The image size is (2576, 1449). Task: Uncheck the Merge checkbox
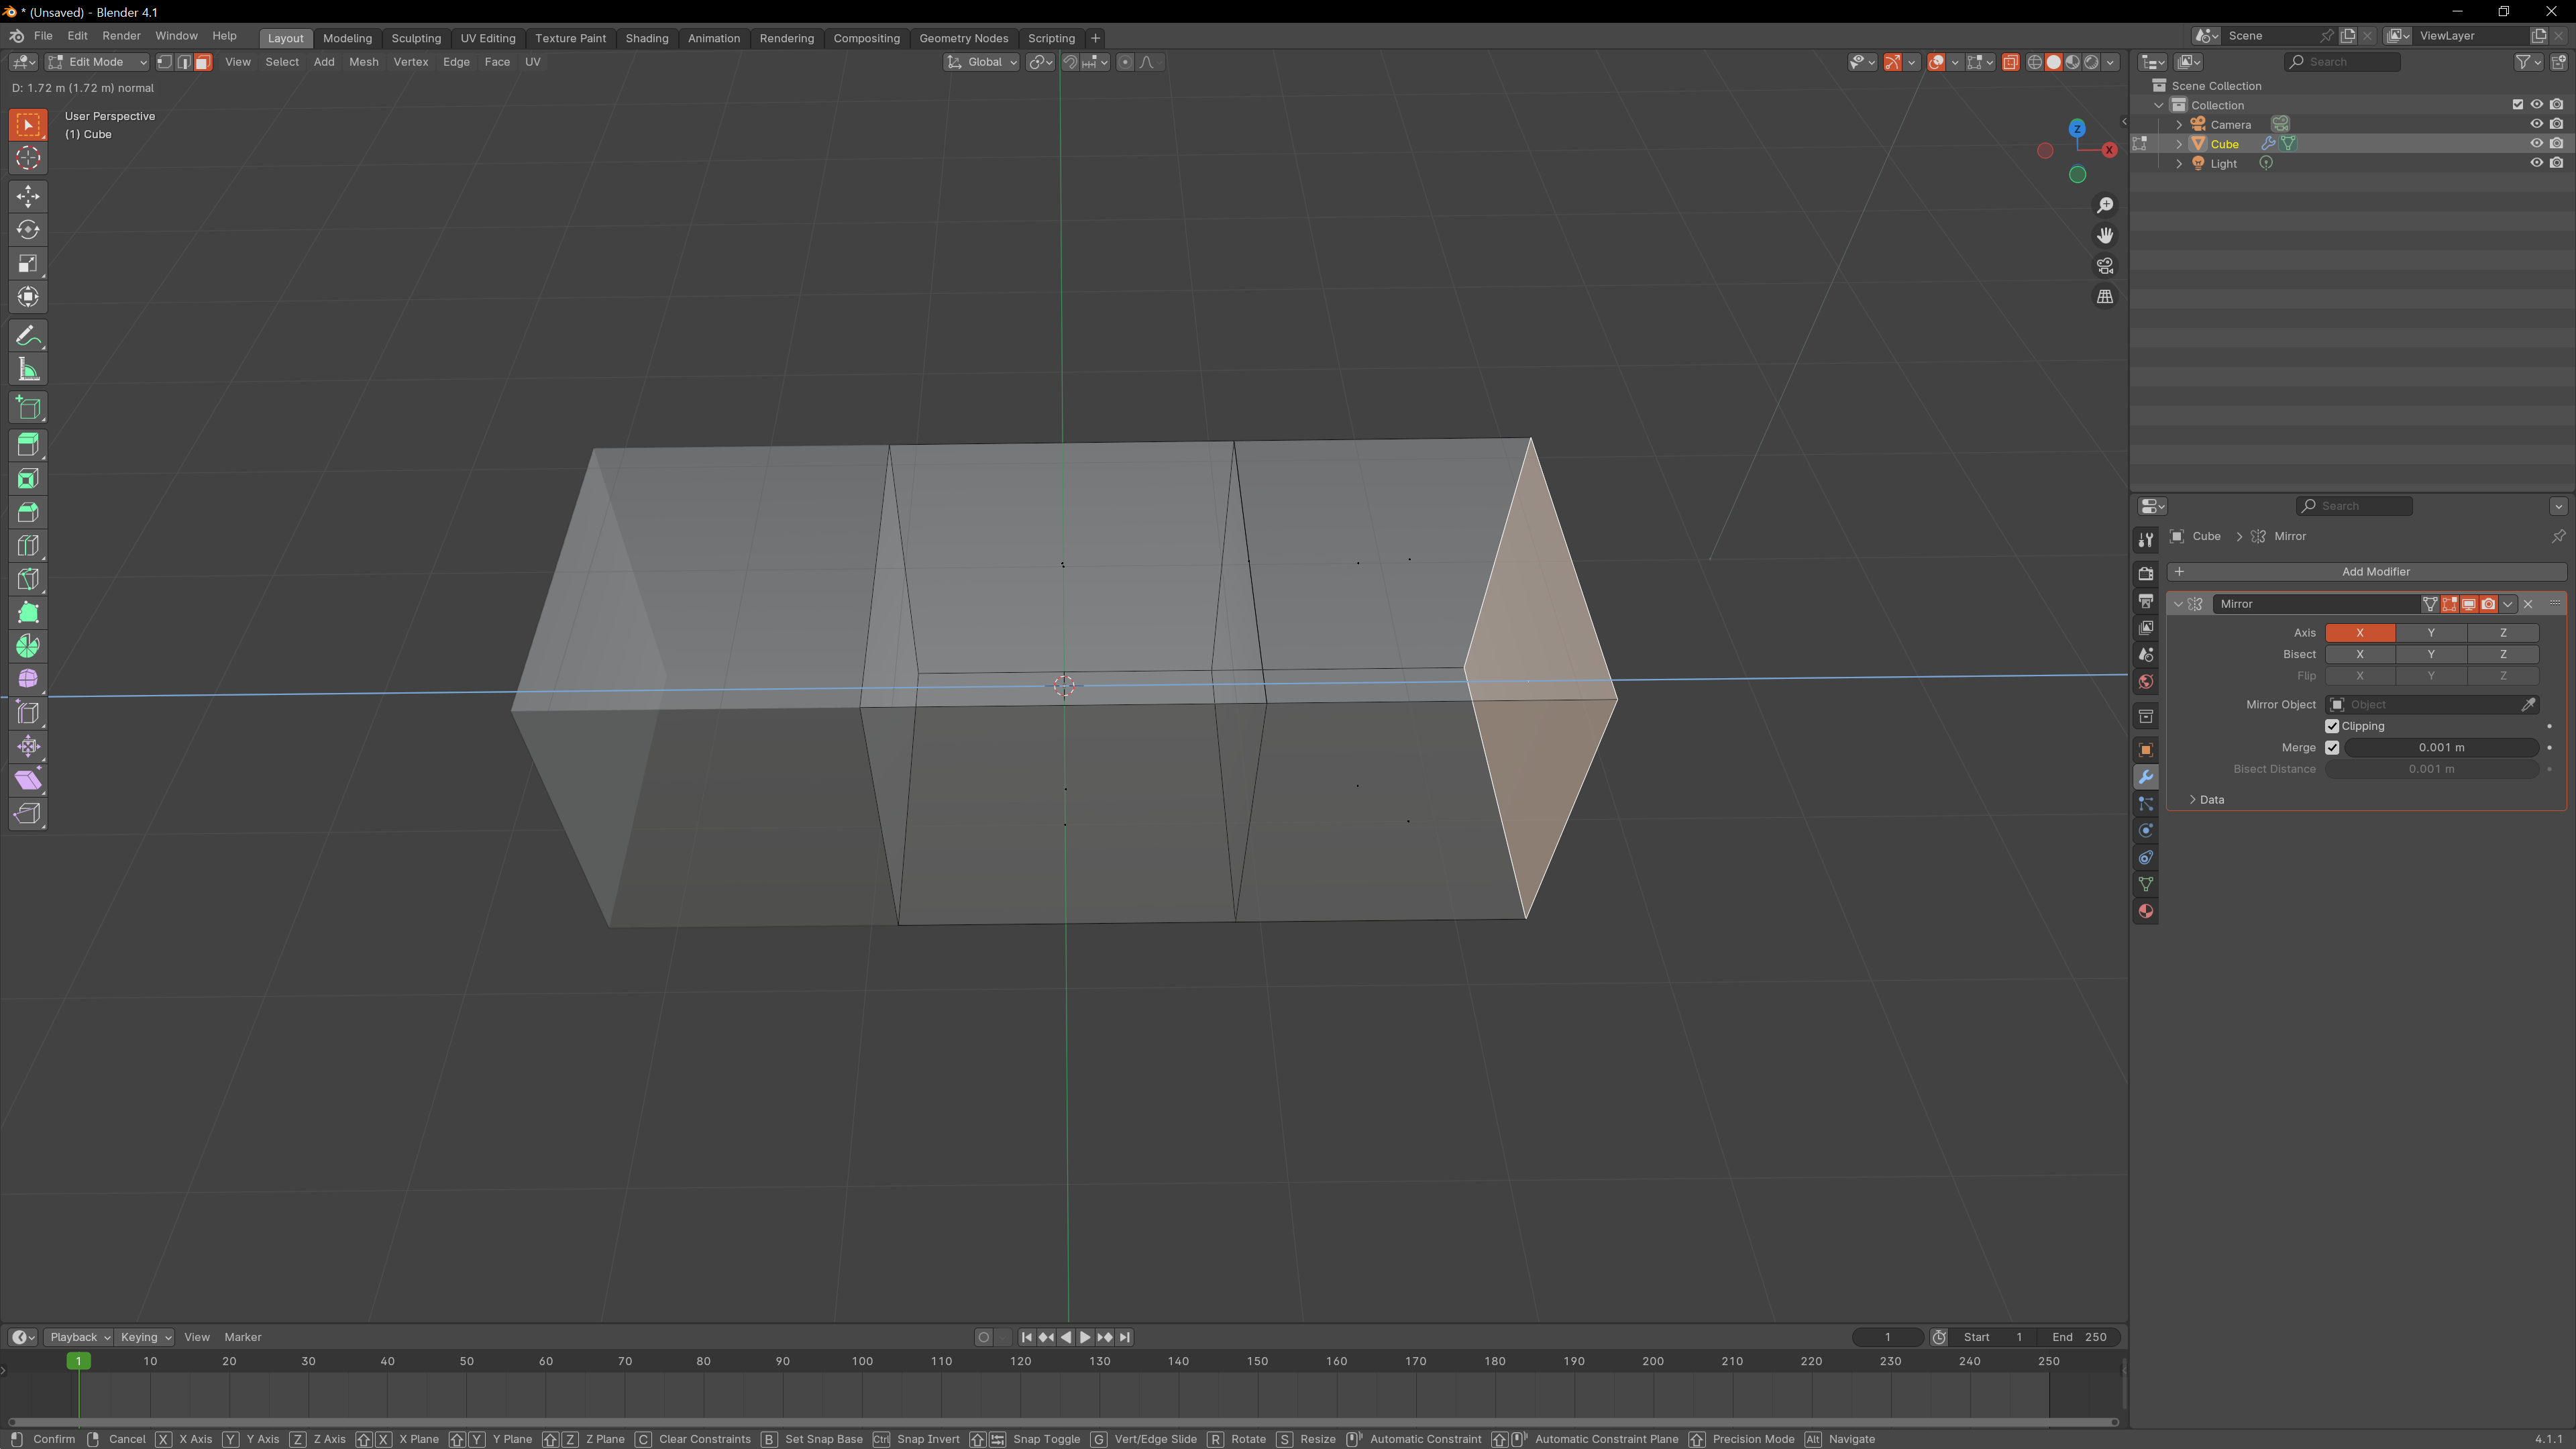click(x=2332, y=747)
